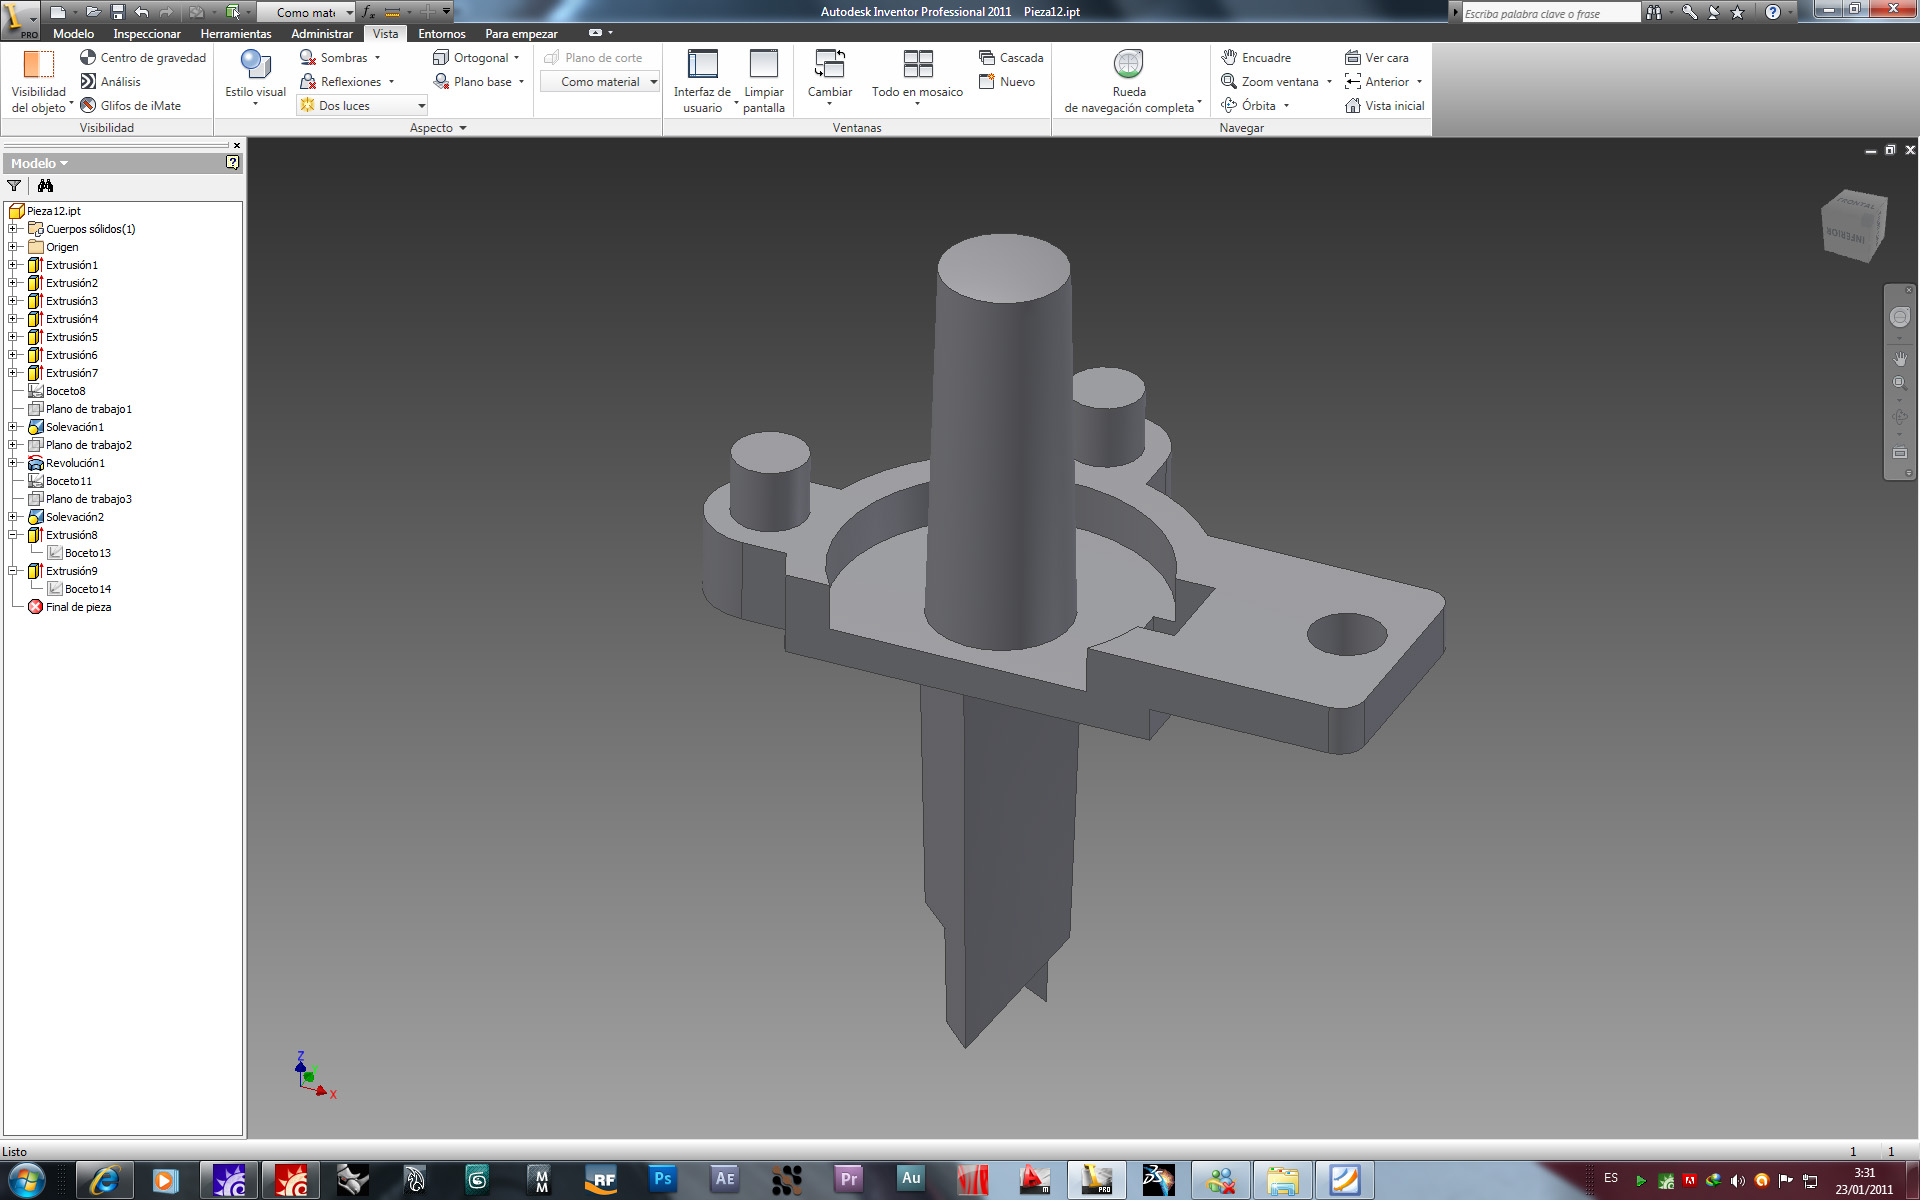Click Cascada window arrangement

1011,58
